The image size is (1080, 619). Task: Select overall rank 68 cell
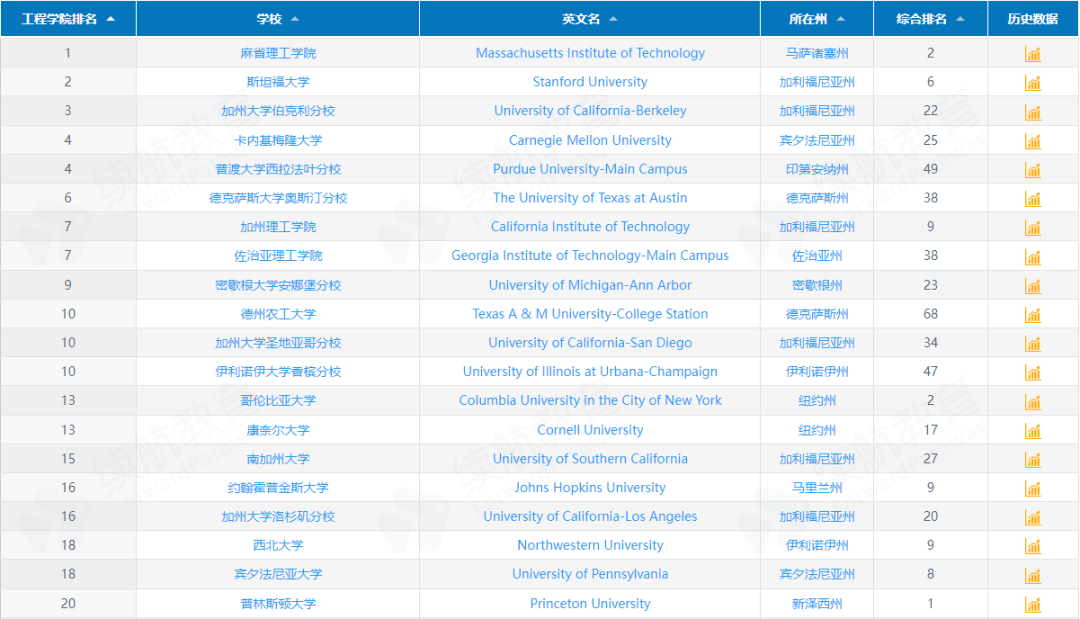(x=931, y=314)
